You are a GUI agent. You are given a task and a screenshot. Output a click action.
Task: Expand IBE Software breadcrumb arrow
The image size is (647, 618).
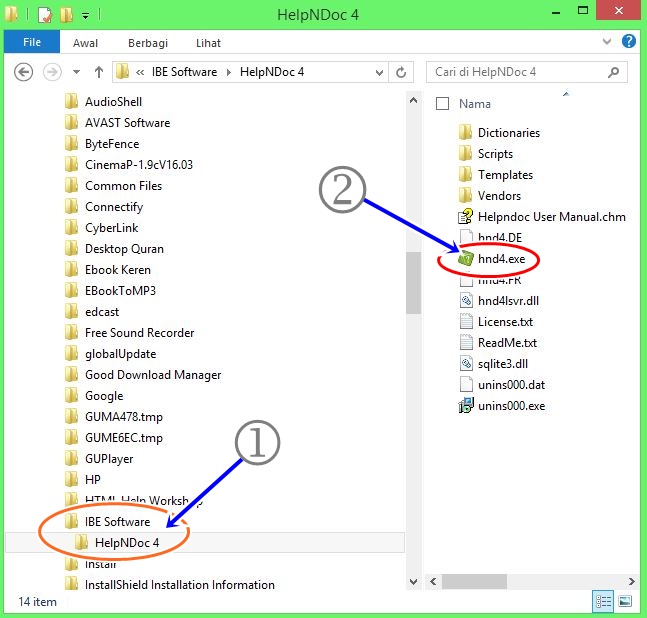pos(229,72)
